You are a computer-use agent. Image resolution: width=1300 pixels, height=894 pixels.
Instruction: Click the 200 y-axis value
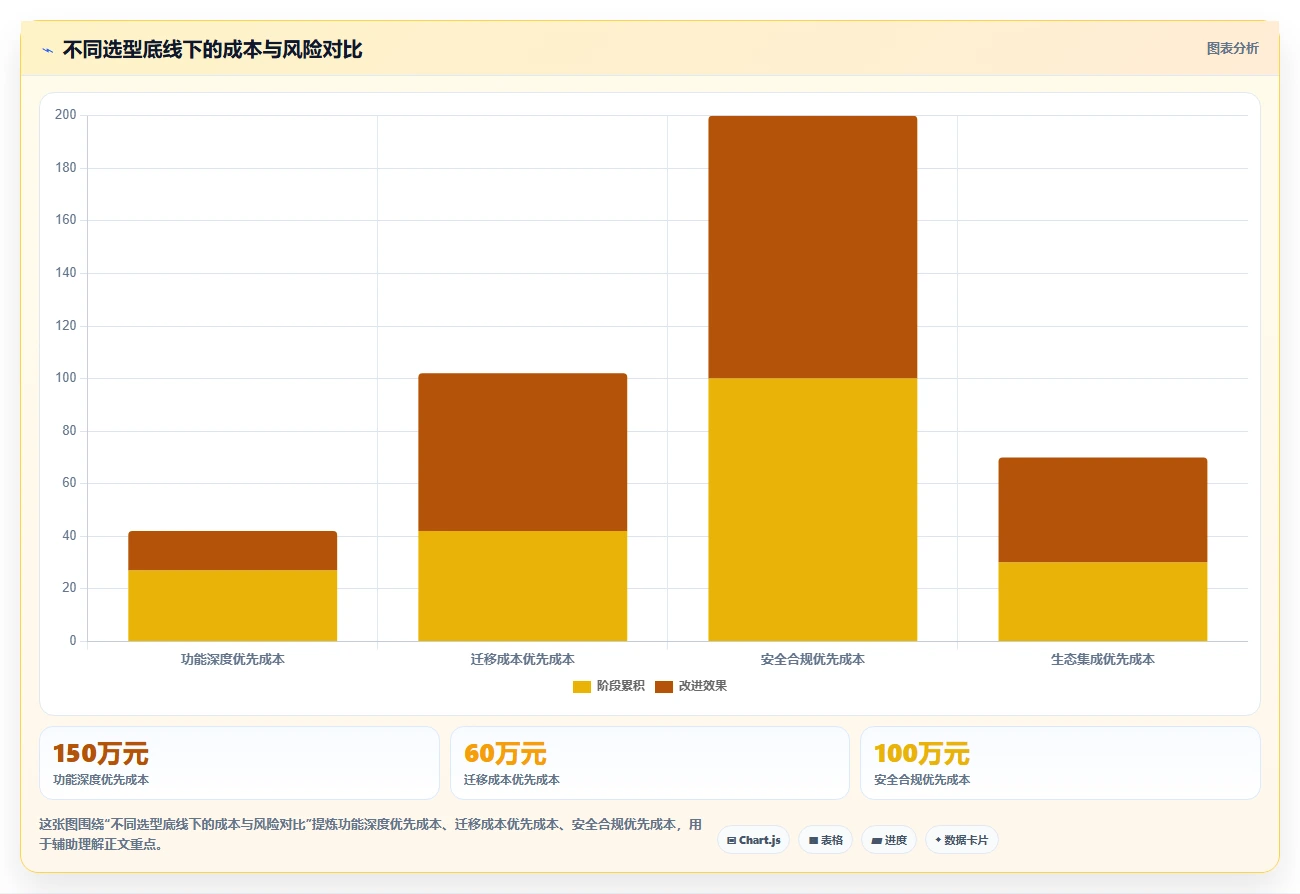(65, 115)
